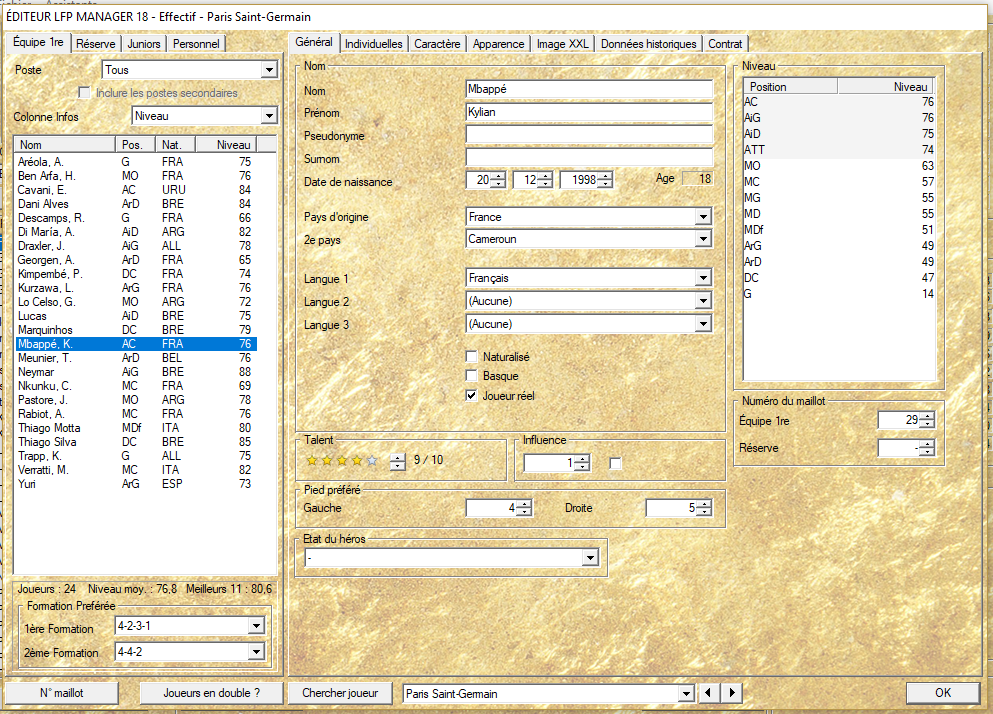Sort player list by Niveau column
The width and height of the screenshot is (993, 714).
click(x=226, y=144)
